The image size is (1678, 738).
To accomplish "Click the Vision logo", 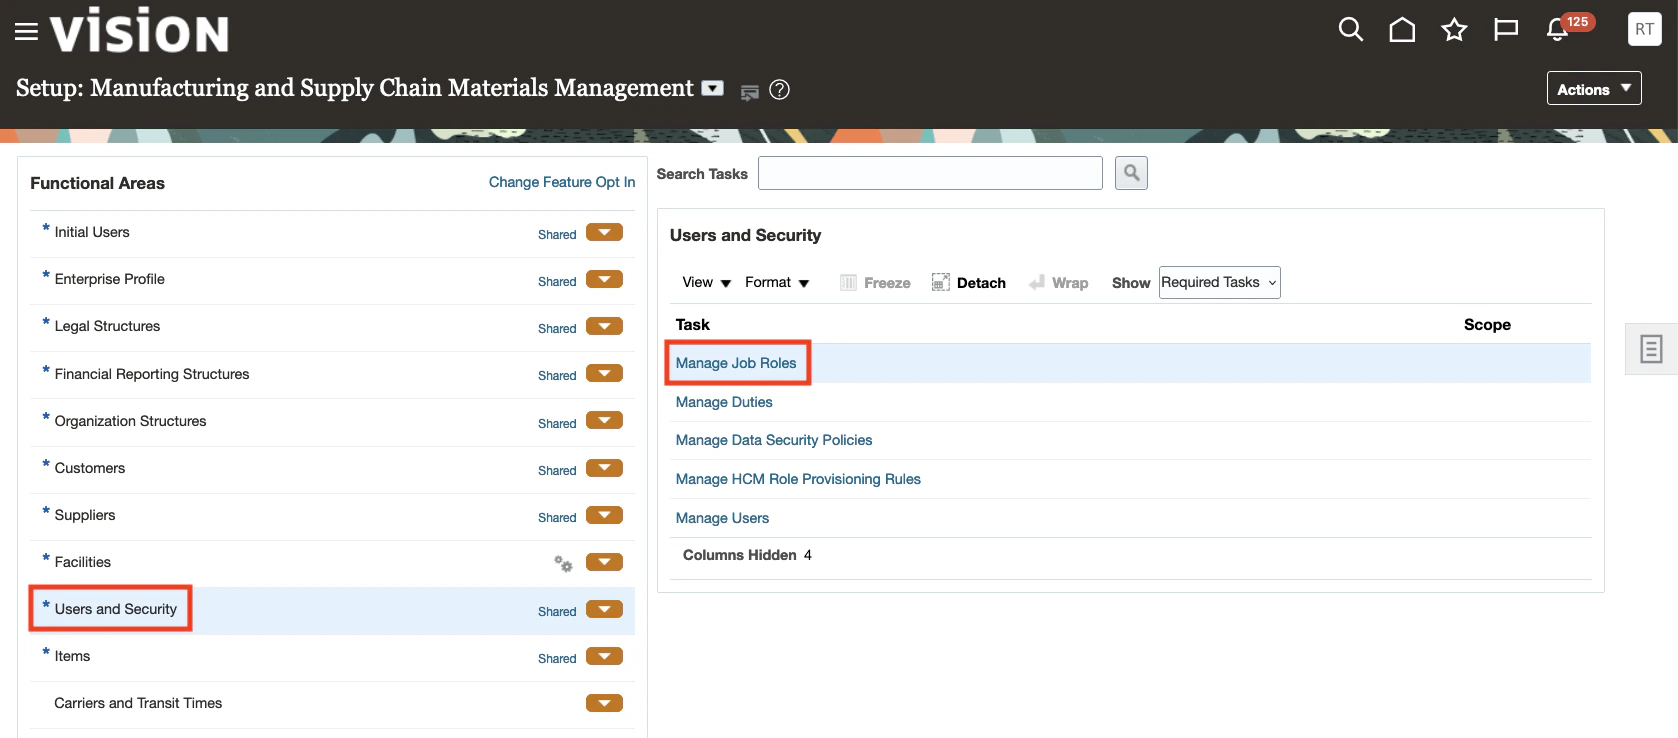I will [x=139, y=30].
